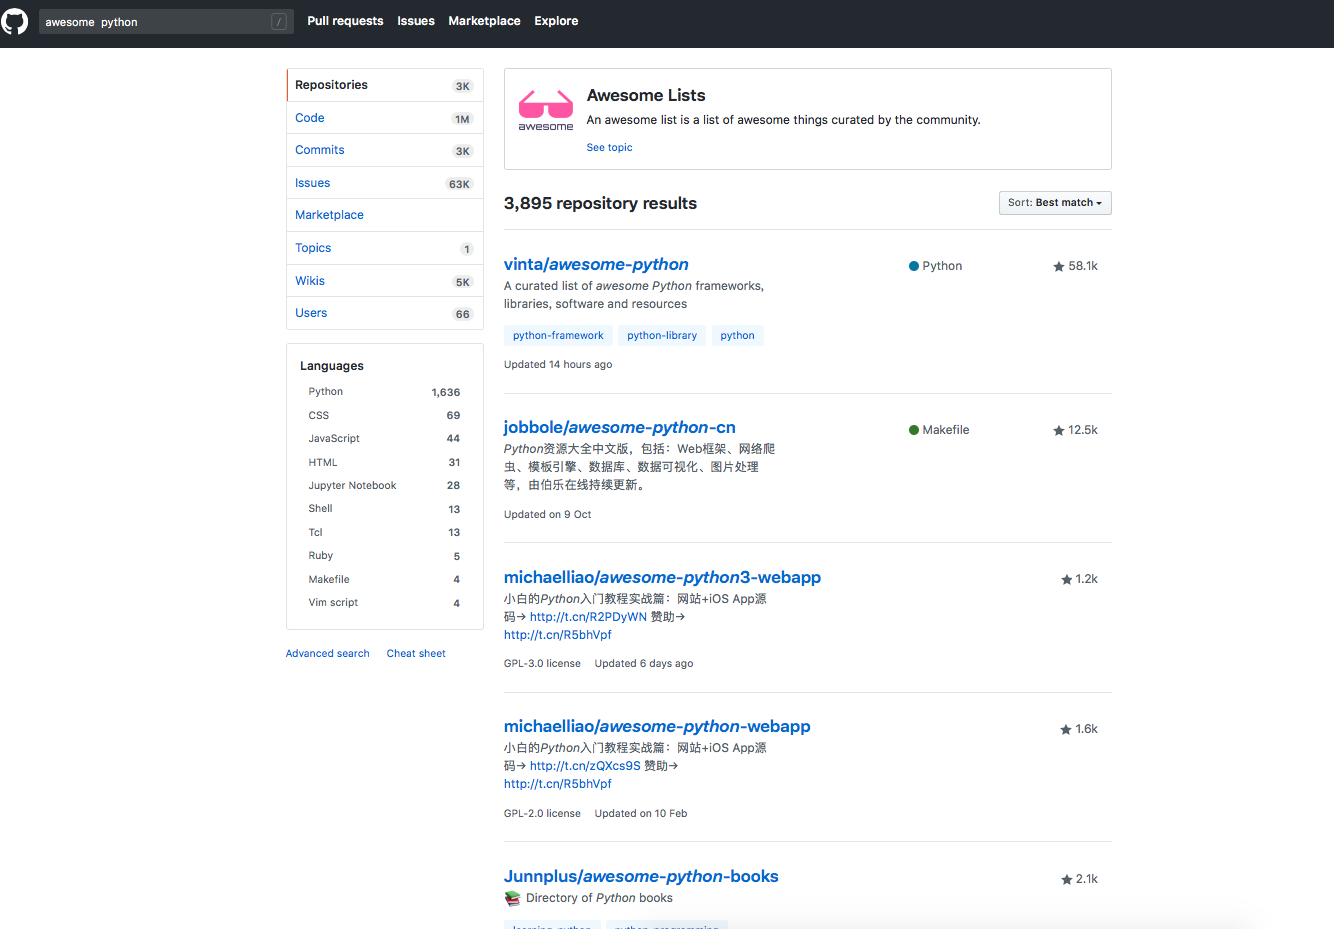The image size is (1334, 929).
Task: Click the slash shortcut icon in search box
Action: 279,22
